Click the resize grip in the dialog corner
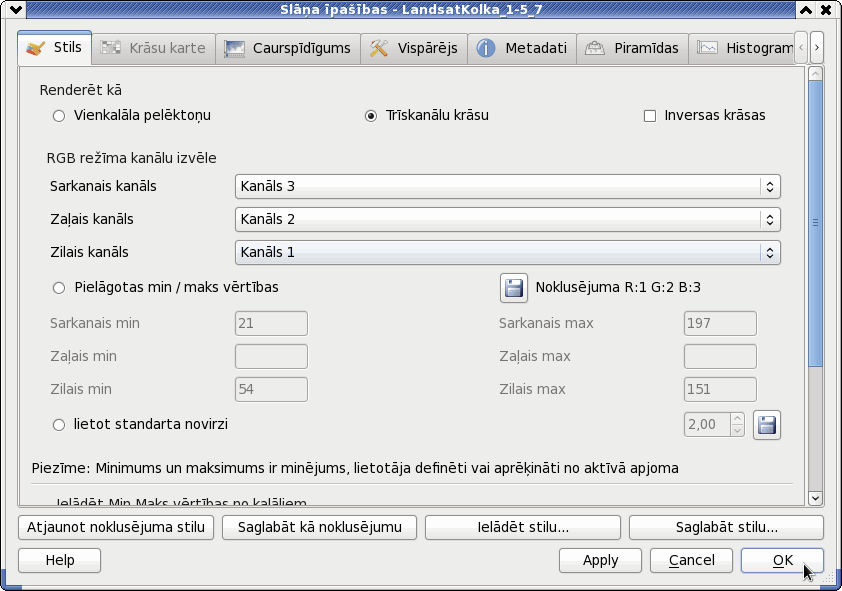This screenshot has width=842, height=591. (828, 578)
